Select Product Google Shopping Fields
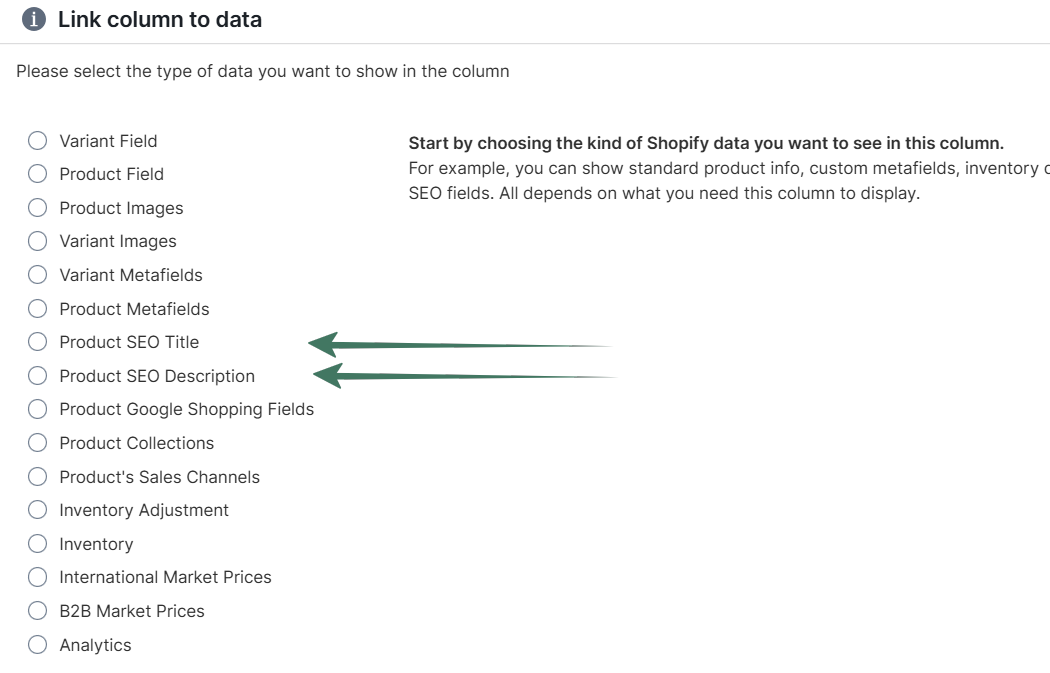Image resolution: width=1050 pixels, height=673 pixels. (x=37, y=408)
